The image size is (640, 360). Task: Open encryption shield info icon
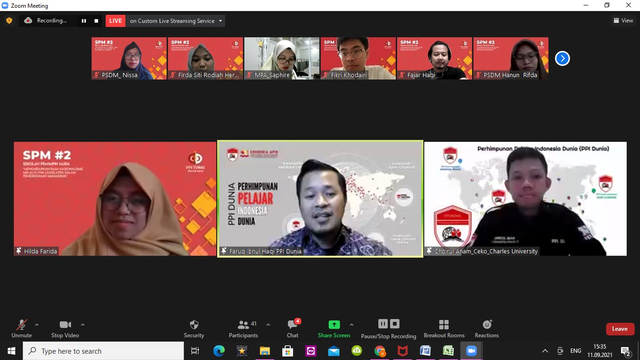coord(9,20)
